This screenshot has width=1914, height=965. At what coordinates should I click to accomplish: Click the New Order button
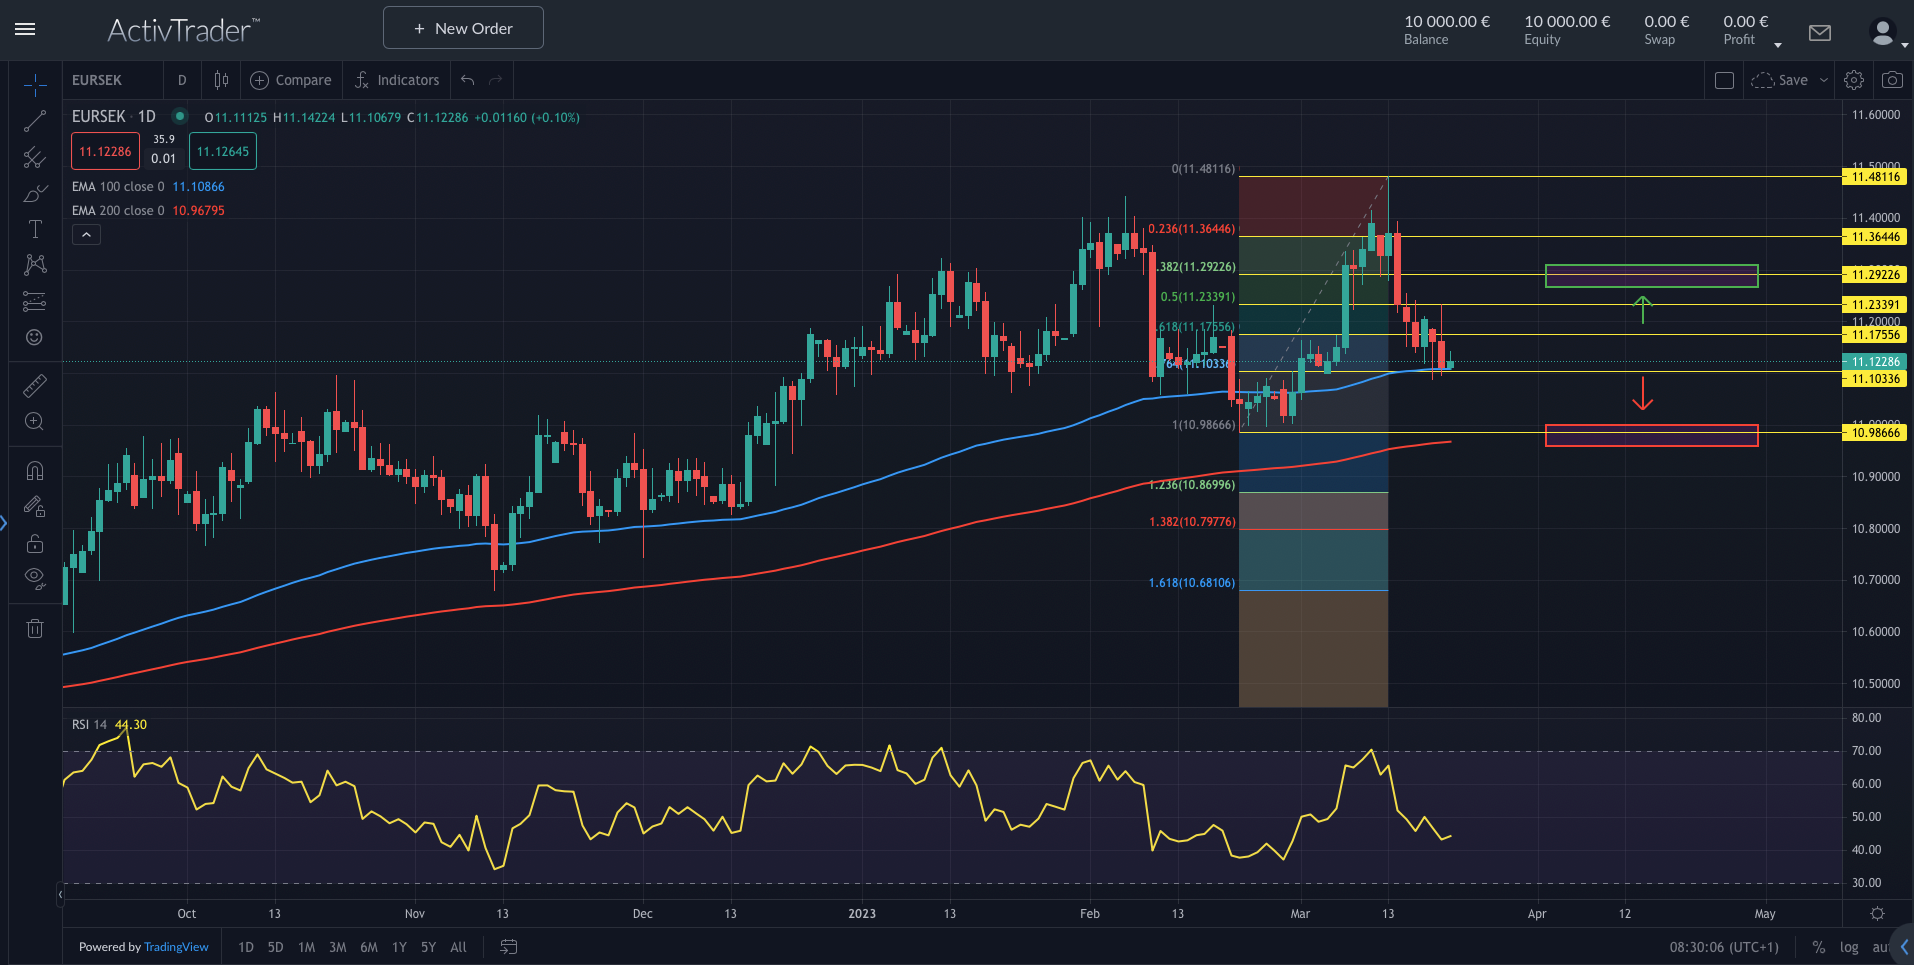[x=463, y=28]
